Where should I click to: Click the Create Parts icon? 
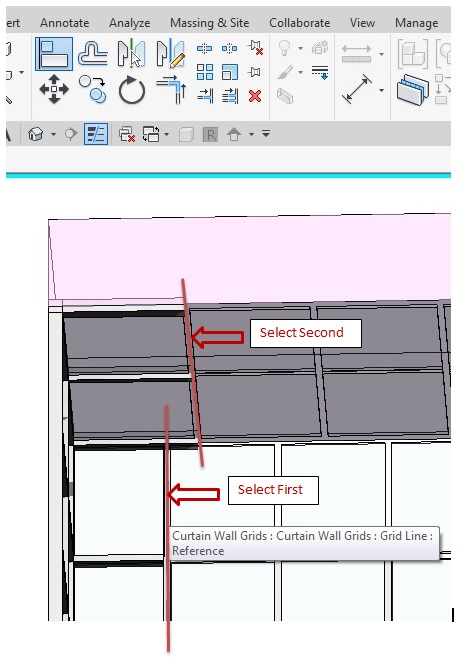click(x=413, y=89)
